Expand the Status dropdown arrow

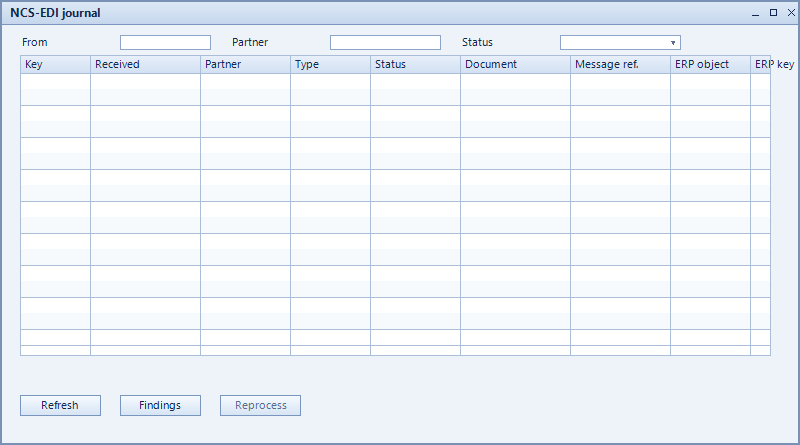(x=673, y=43)
